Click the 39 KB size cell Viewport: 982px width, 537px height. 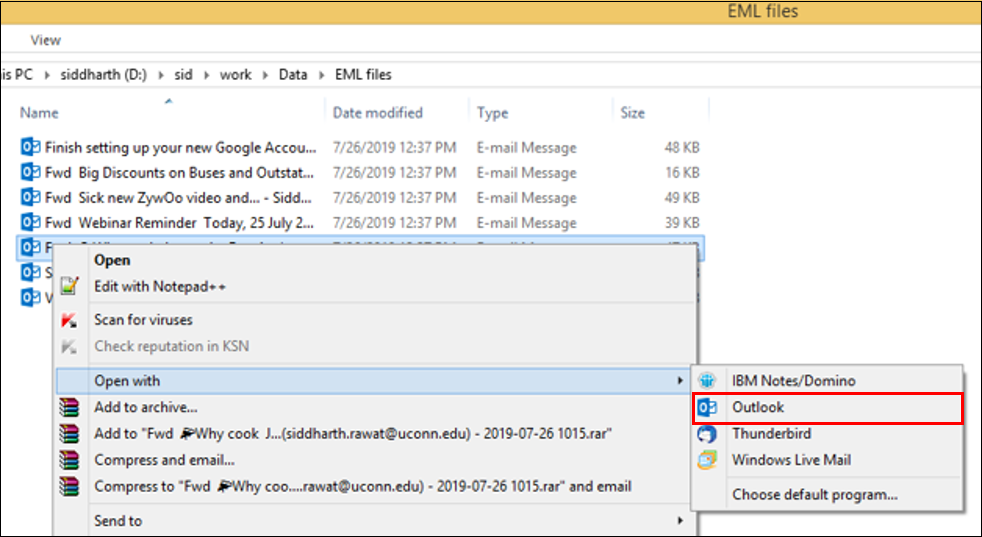tap(682, 223)
